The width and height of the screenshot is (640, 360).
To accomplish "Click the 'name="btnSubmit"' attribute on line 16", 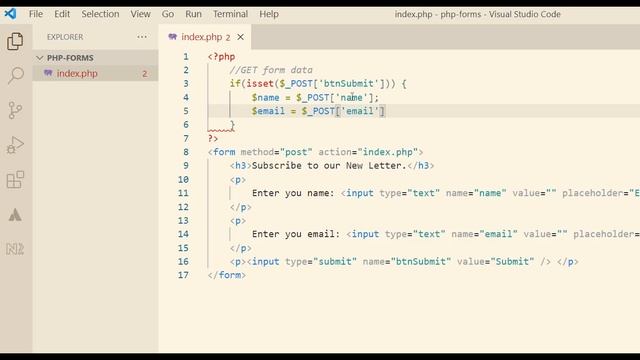I will click(407, 262).
